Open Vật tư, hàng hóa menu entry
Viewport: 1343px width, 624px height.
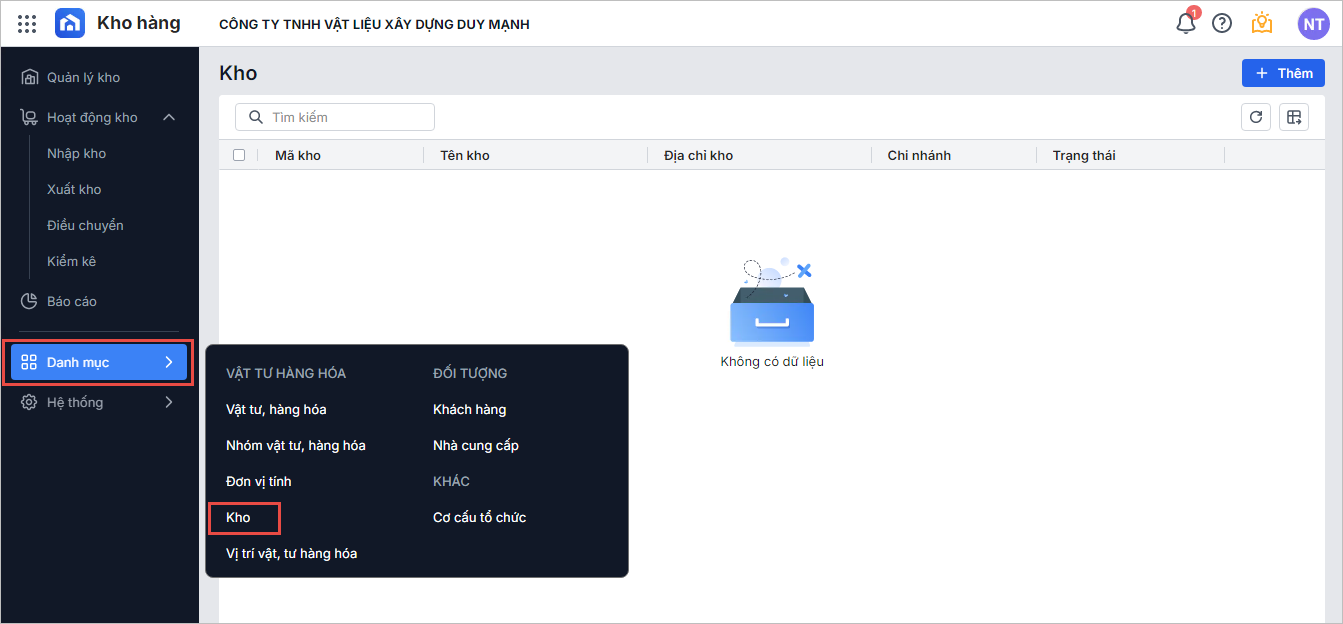click(x=276, y=409)
